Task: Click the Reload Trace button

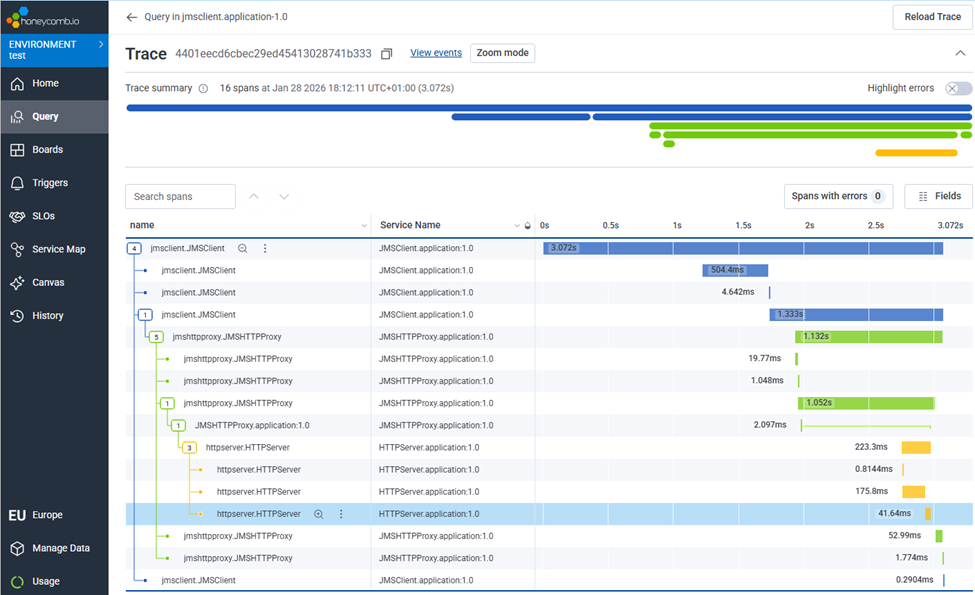Action: pyautogui.click(x=932, y=17)
